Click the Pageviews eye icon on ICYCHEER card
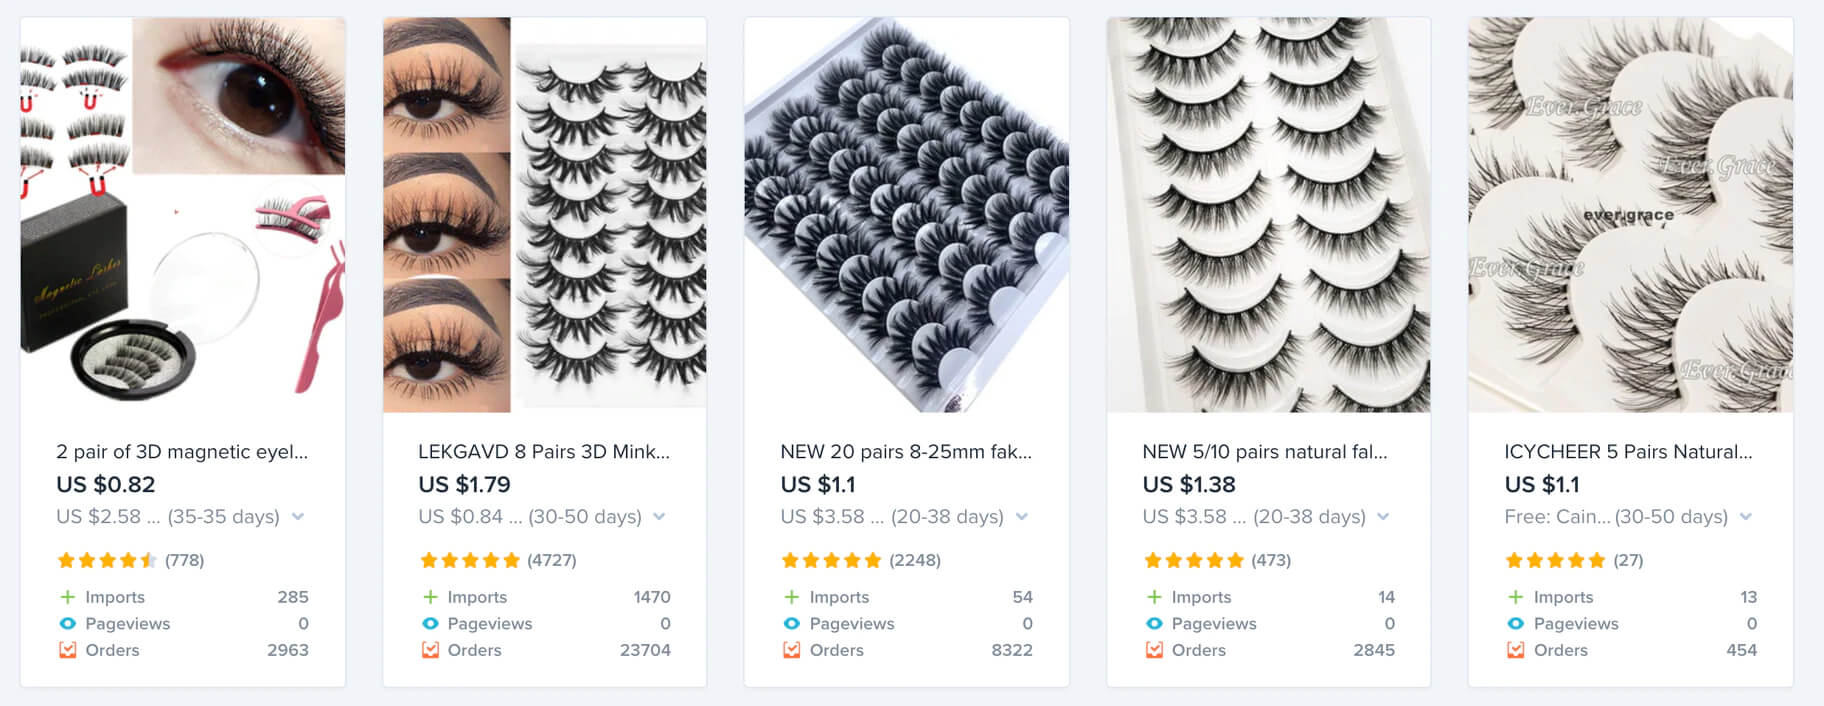The height and width of the screenshot is (706, 1824). tap(1516, 623)
